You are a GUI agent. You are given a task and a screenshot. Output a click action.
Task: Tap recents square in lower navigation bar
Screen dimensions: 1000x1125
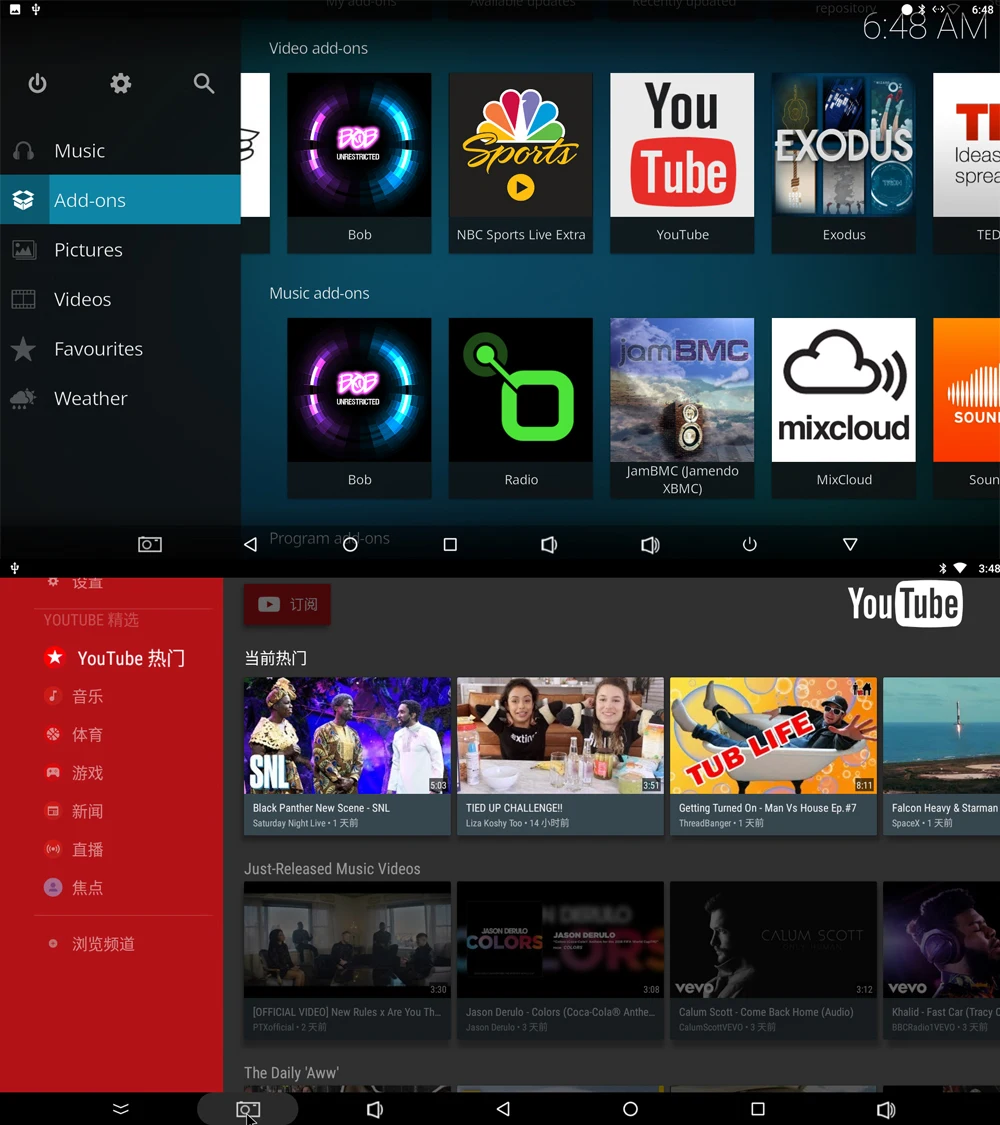click(758, 1109)
